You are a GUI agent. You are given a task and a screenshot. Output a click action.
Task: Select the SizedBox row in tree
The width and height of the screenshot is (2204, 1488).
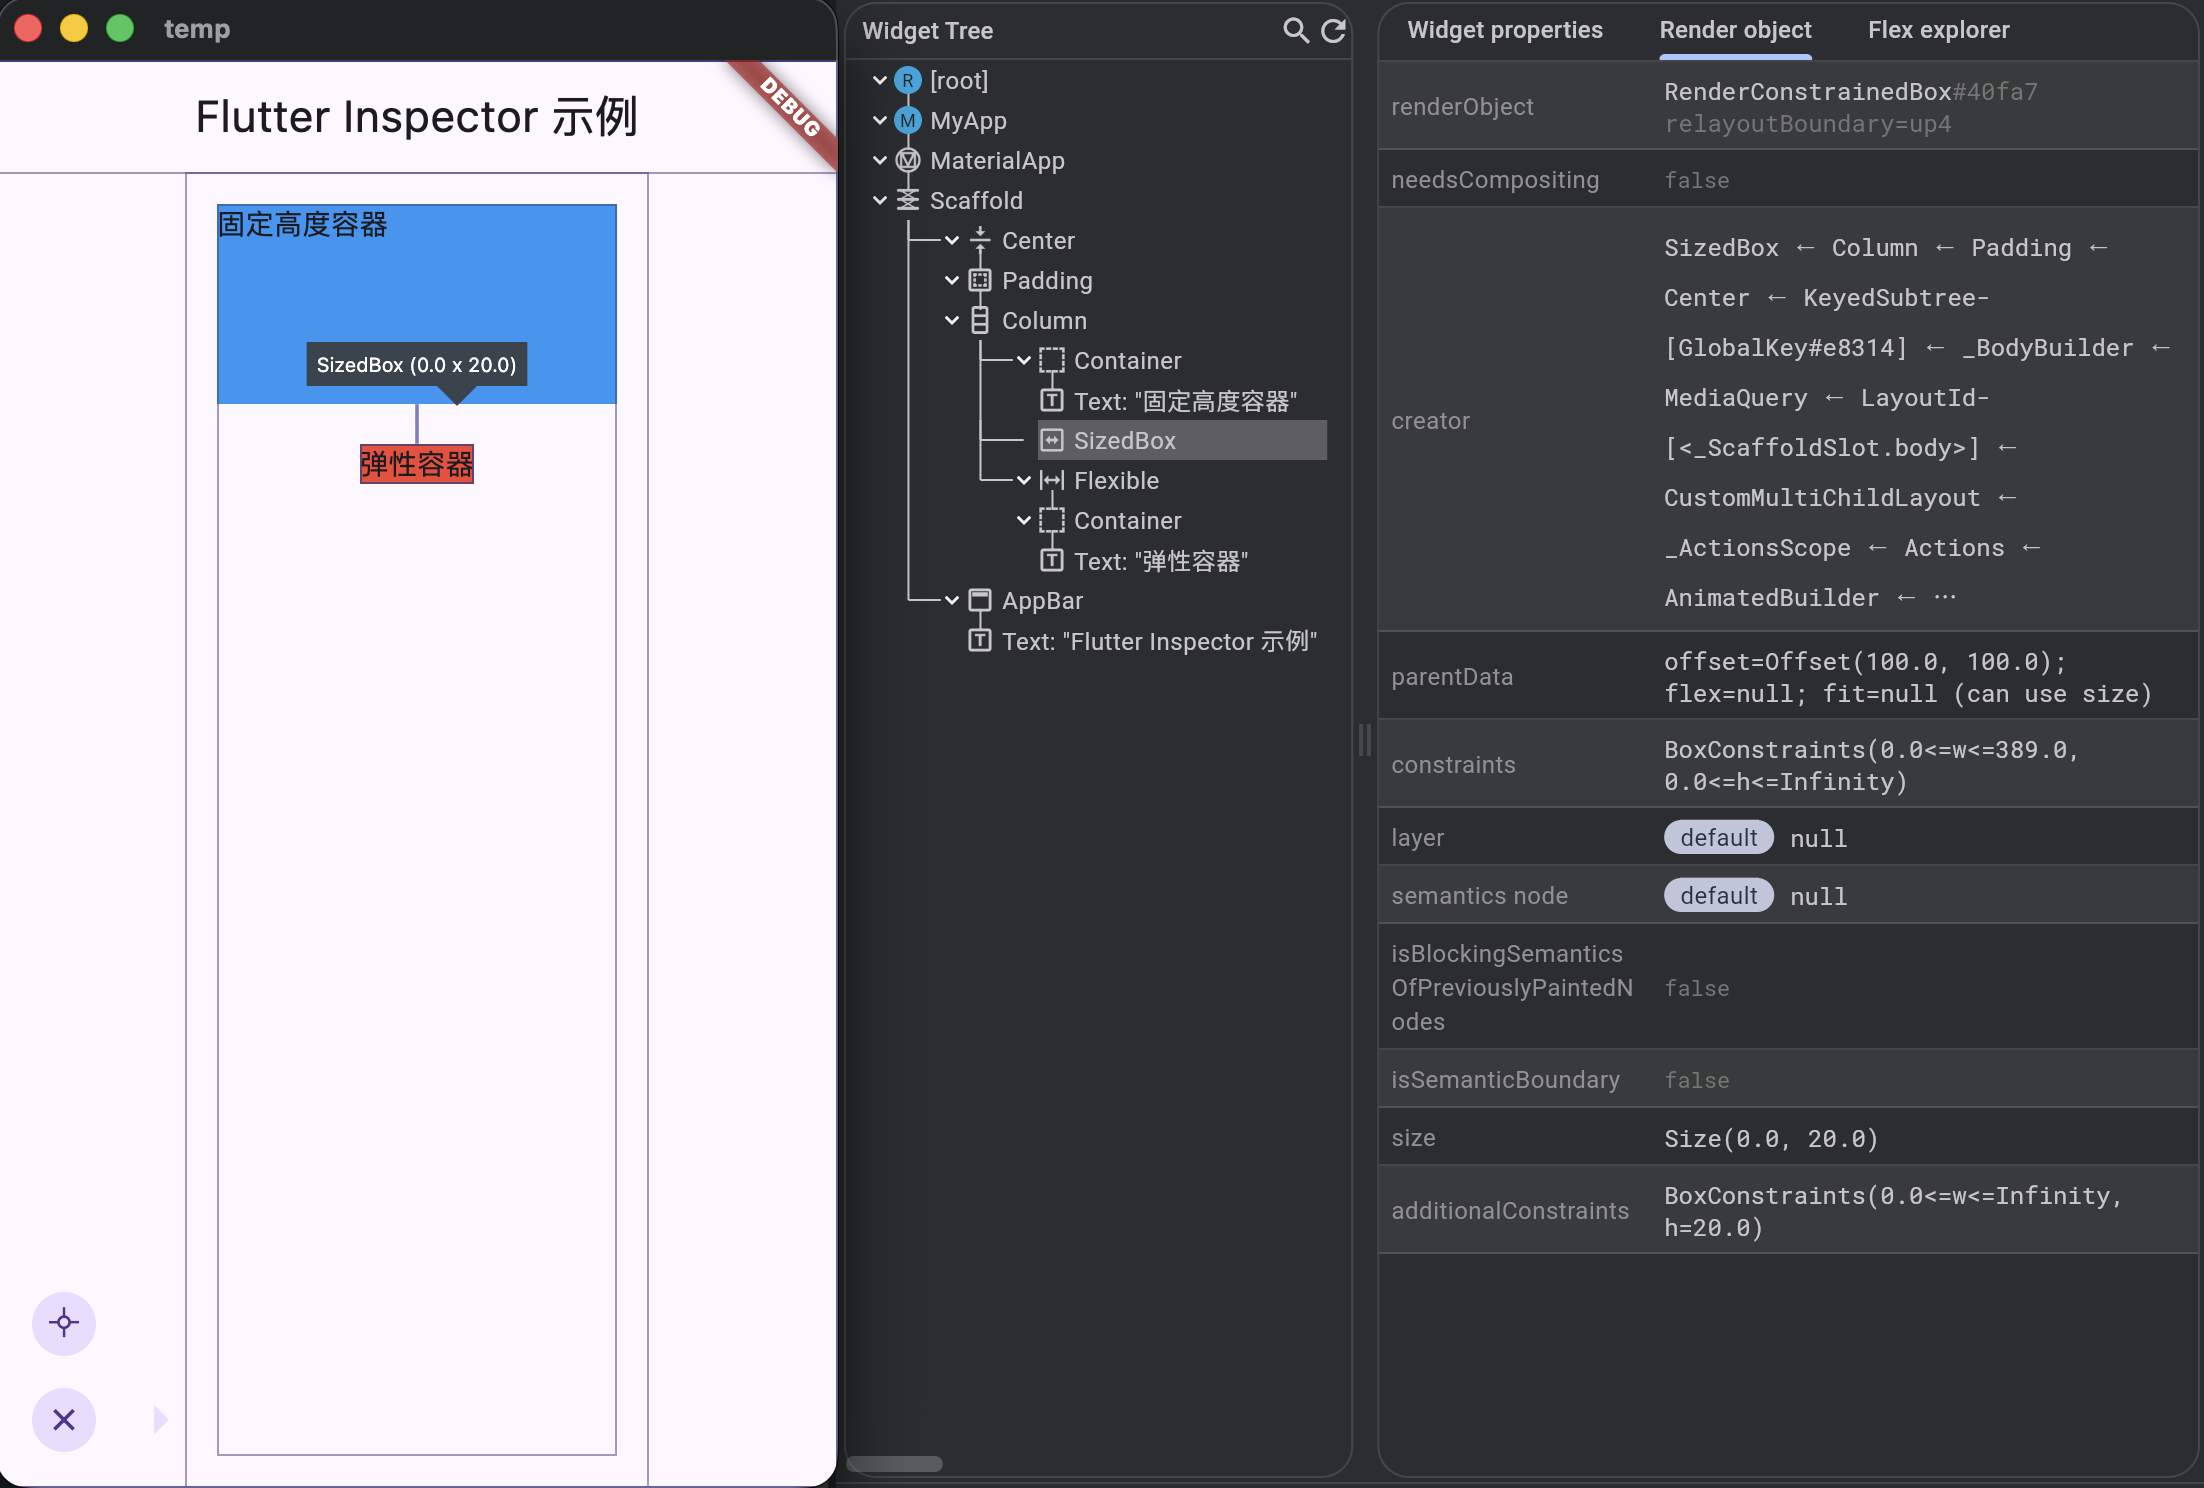[1182, 441]
